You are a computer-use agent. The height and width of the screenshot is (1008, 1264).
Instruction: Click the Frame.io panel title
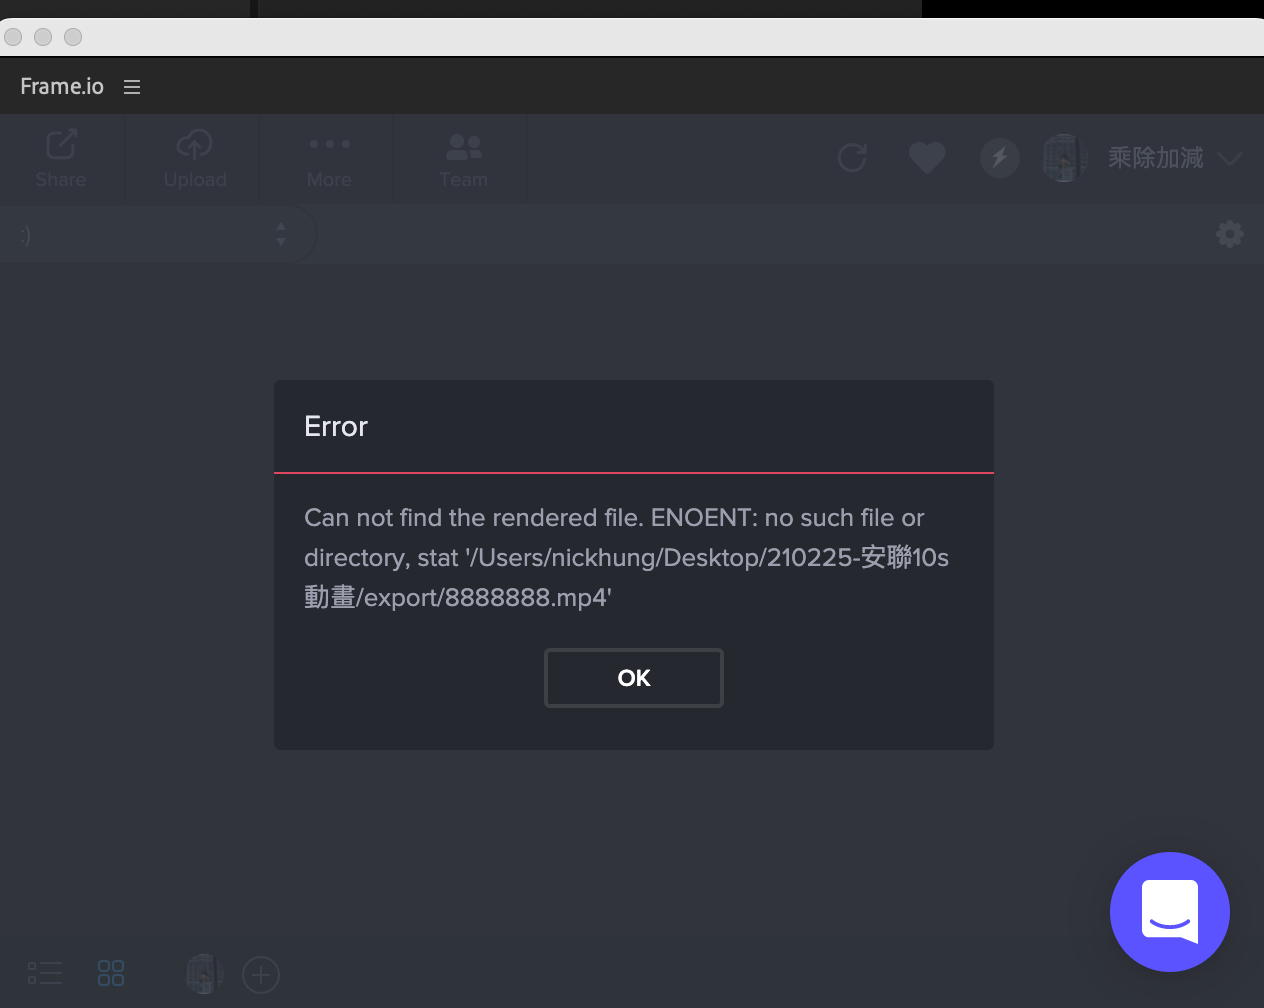(62, 87)
